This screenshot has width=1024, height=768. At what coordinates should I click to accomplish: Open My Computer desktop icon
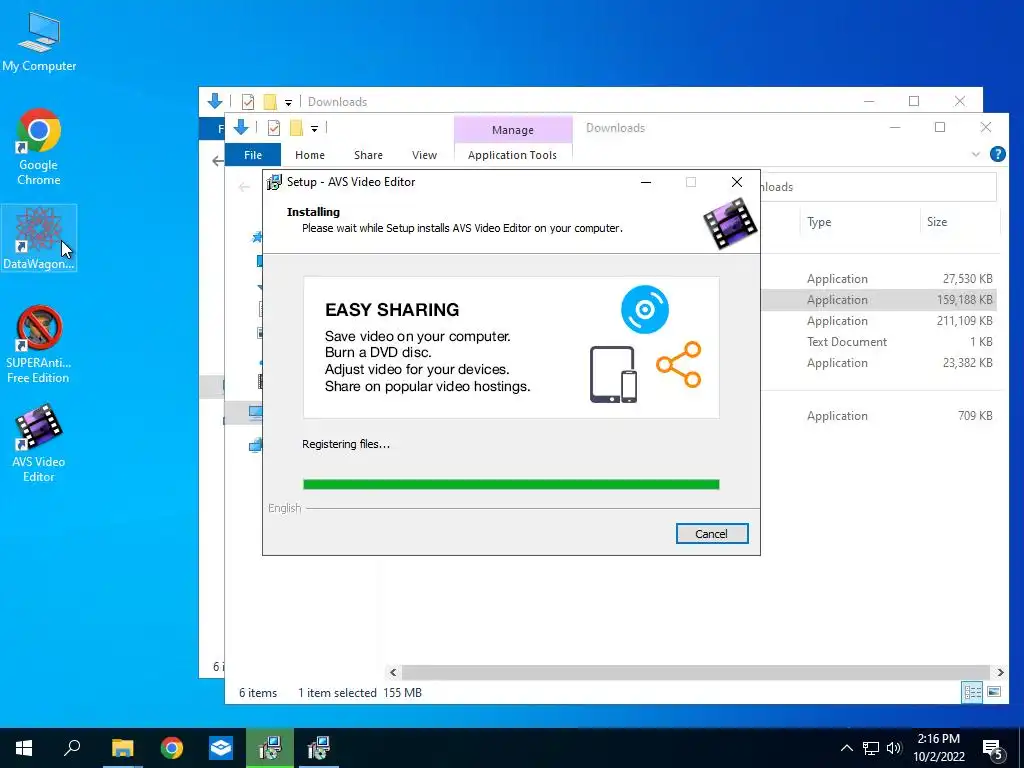(x=39, y=42)
